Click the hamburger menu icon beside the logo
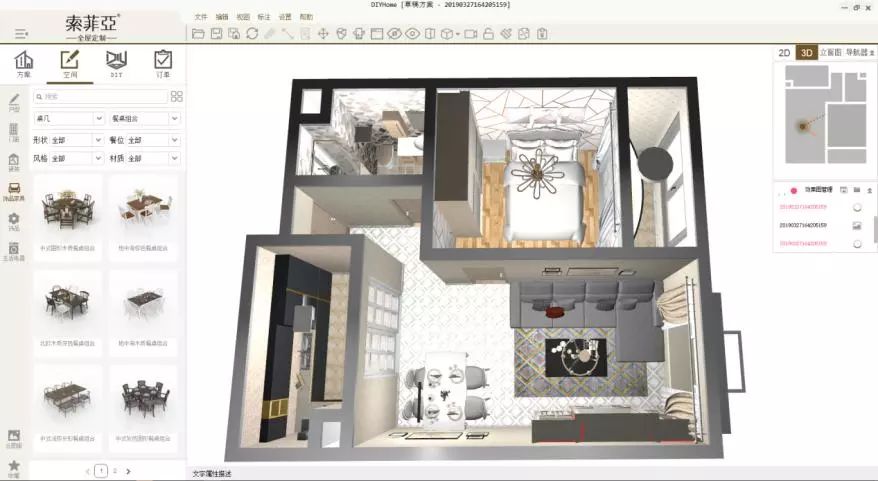 click(21, 34)
